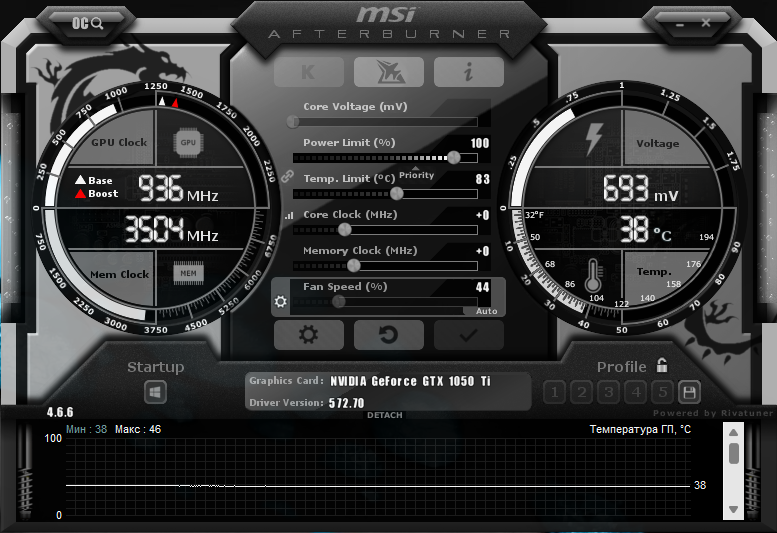Click the MSI jet logo button
Image resolution: width=777 pixels, height=533 pixels.
[388, 72]
